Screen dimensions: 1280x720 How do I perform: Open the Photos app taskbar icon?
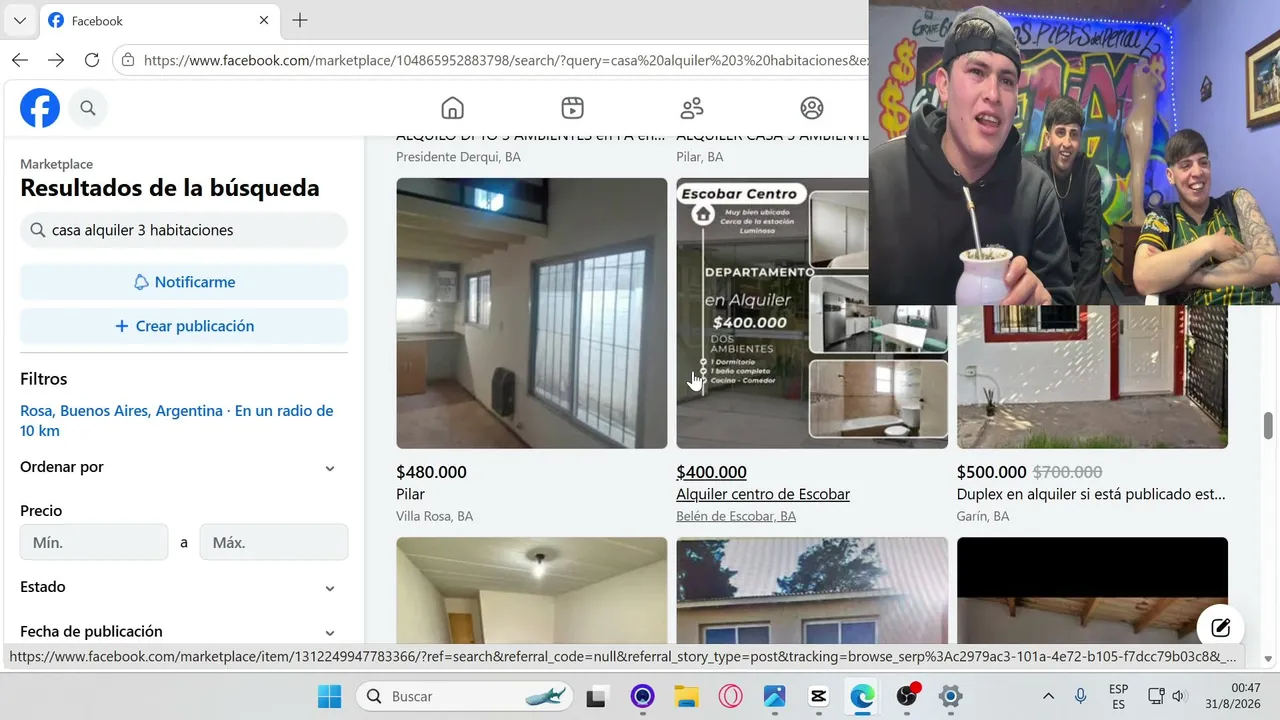pyautogui.click(x=775, y=696)
